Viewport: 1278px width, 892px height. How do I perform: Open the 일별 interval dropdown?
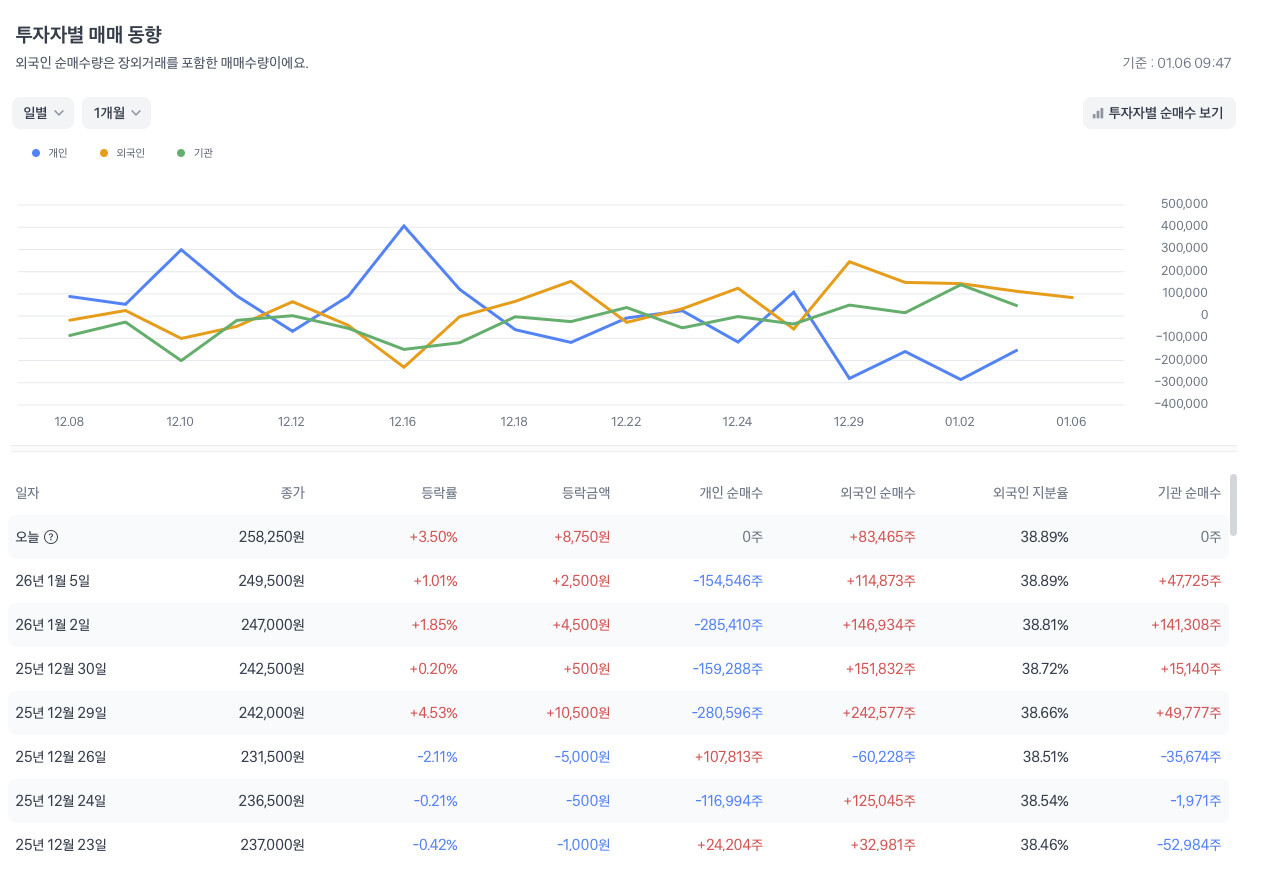43,113
